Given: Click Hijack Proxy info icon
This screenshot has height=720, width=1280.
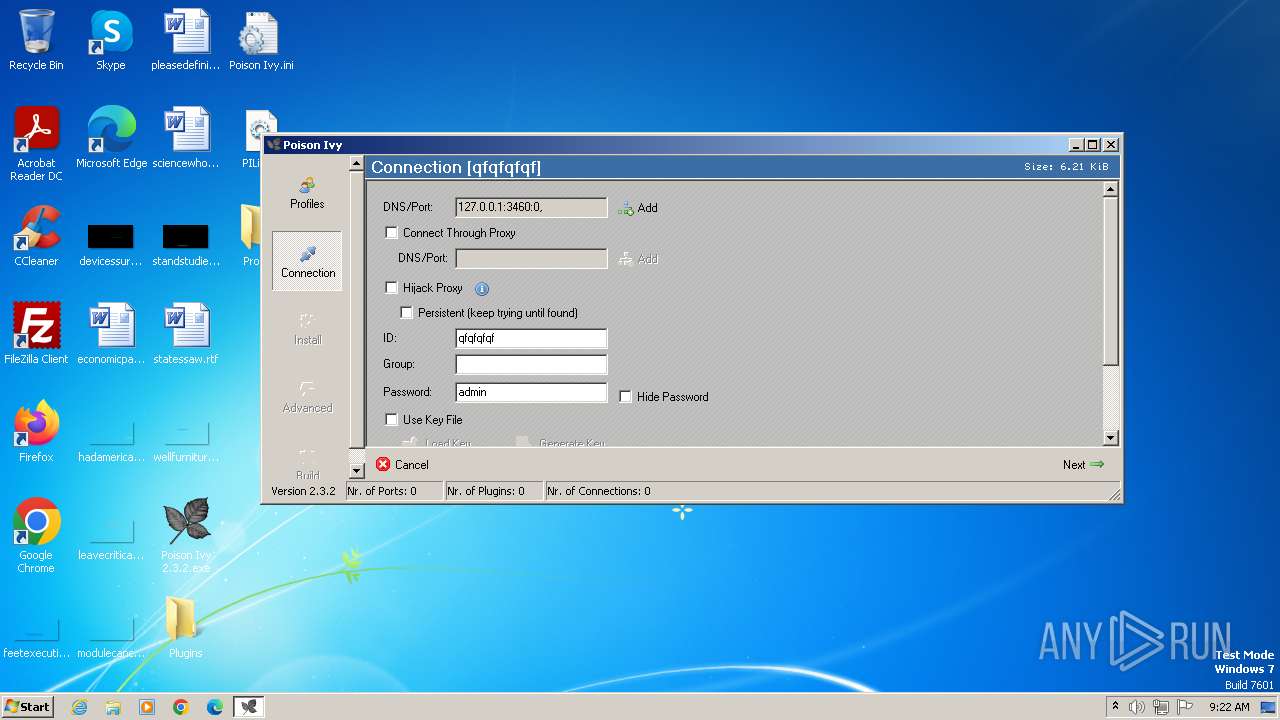Looking at the screenshot, I should coord(481,288).
